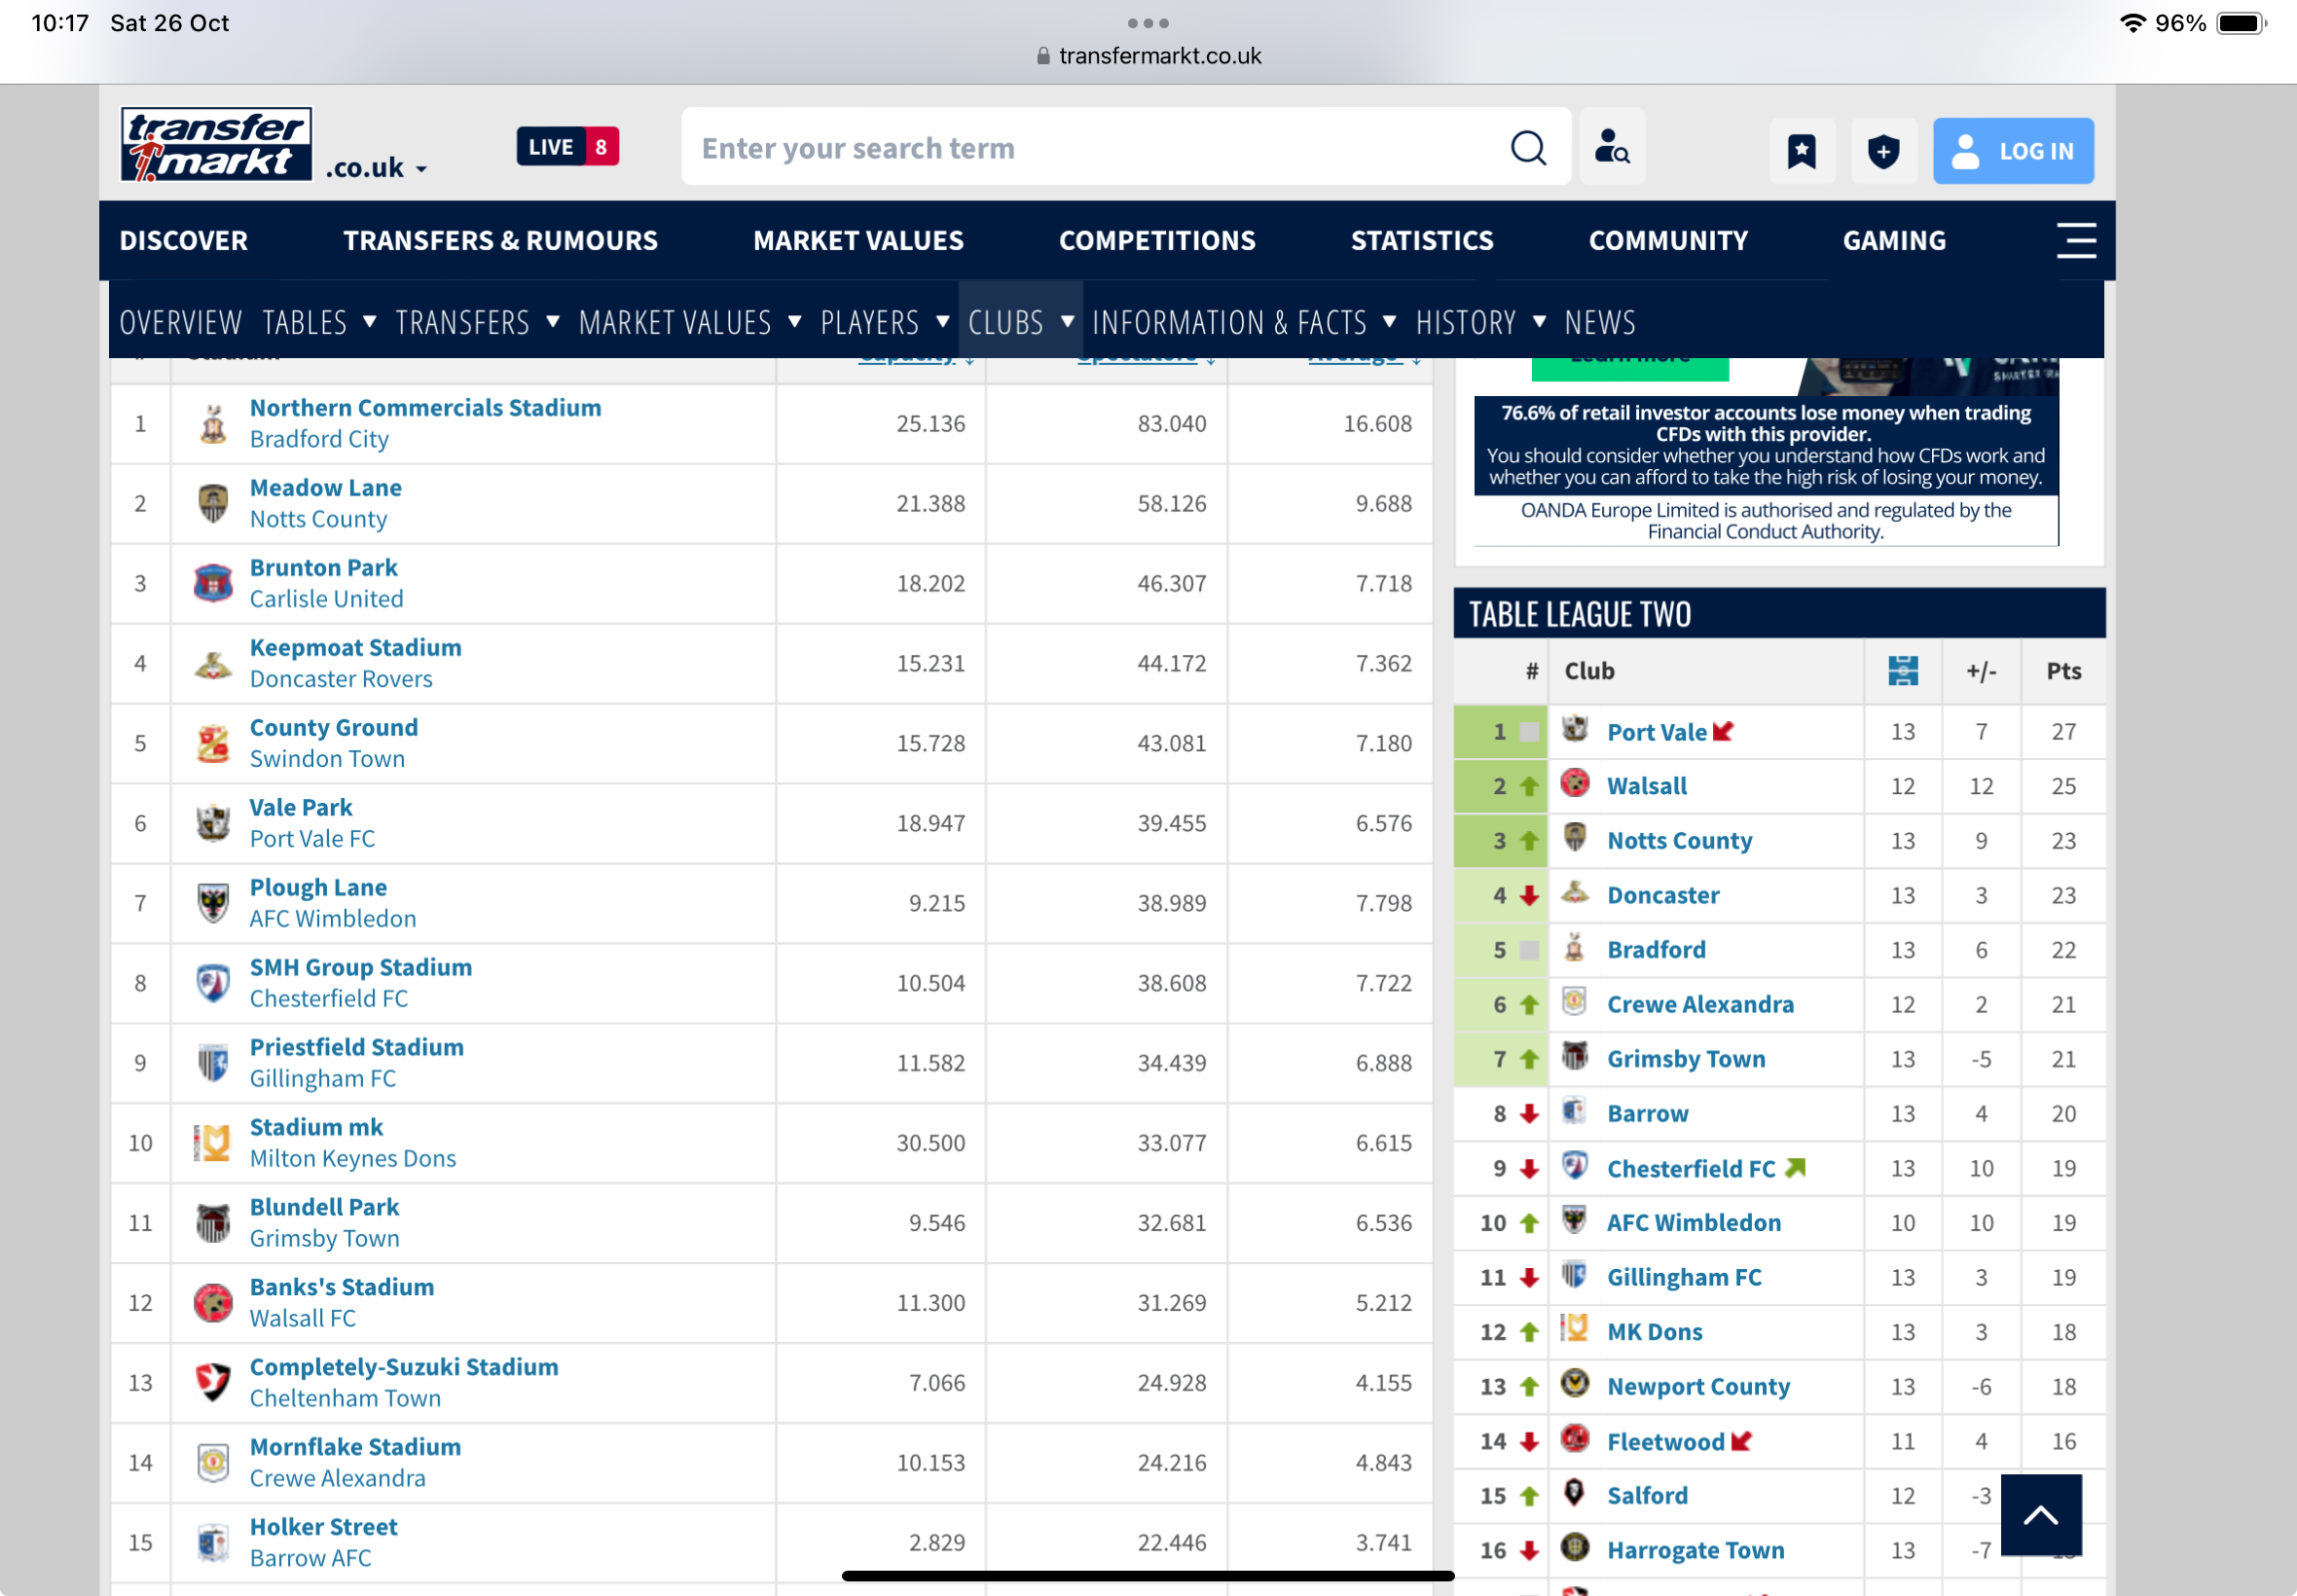Click the Doncaster Rovers crest in stadium row
The width and height of the screenshot is (2297, 1596).
click(x=213, y=664)
